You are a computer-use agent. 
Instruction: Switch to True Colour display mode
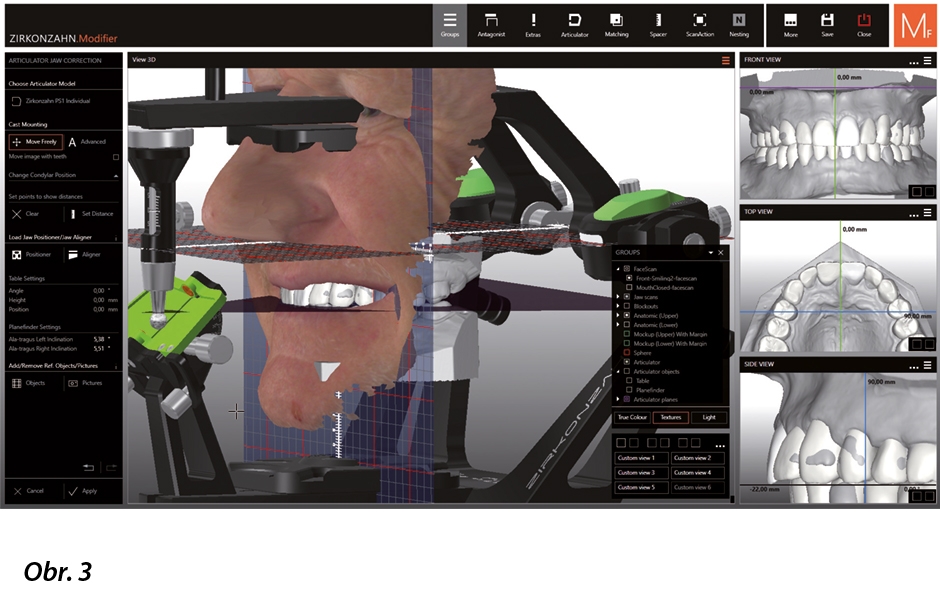(x=632, y=418)
